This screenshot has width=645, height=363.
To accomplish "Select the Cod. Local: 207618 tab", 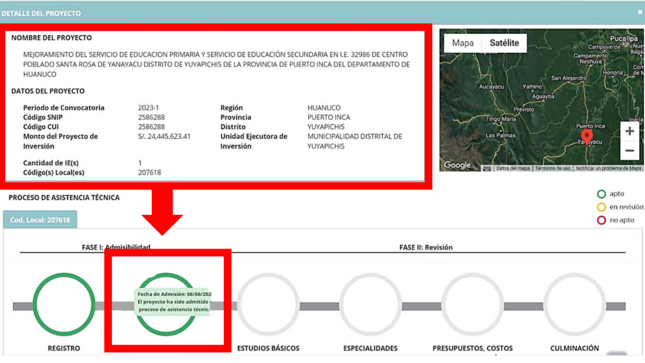I will (x=40, y=220).
